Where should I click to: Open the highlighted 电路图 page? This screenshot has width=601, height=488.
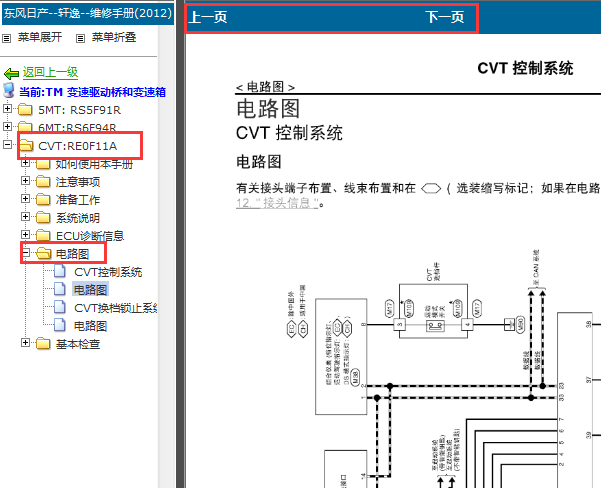click(90, 289)
